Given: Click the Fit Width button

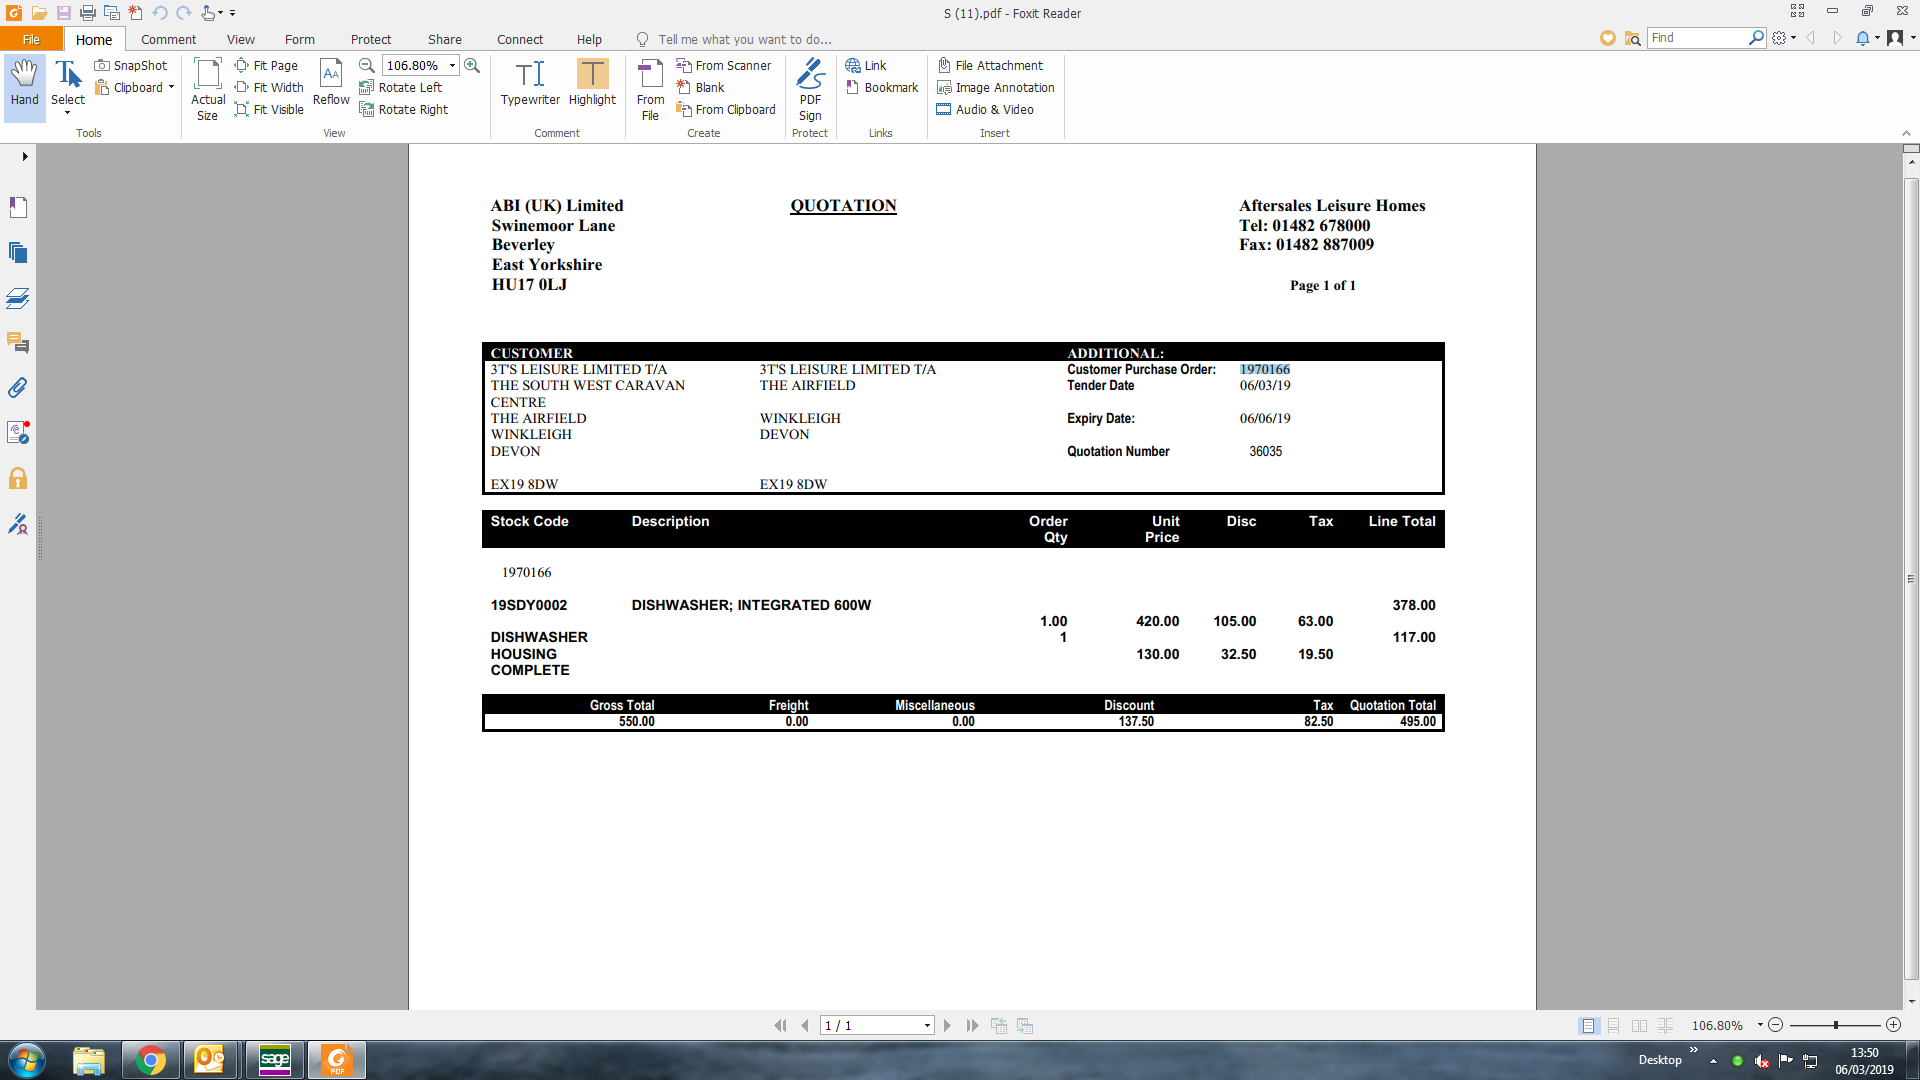Looking at the screenshot, I should [269, 88].
